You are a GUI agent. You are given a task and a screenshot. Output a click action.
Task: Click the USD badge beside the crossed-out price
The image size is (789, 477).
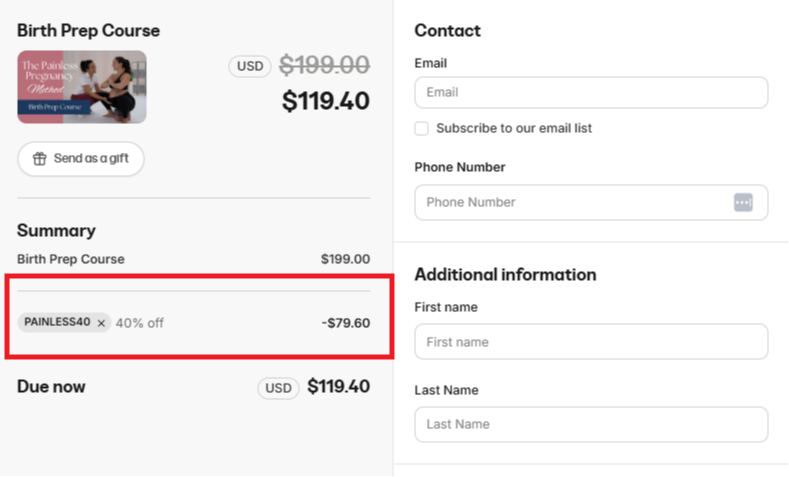[250, 66]
